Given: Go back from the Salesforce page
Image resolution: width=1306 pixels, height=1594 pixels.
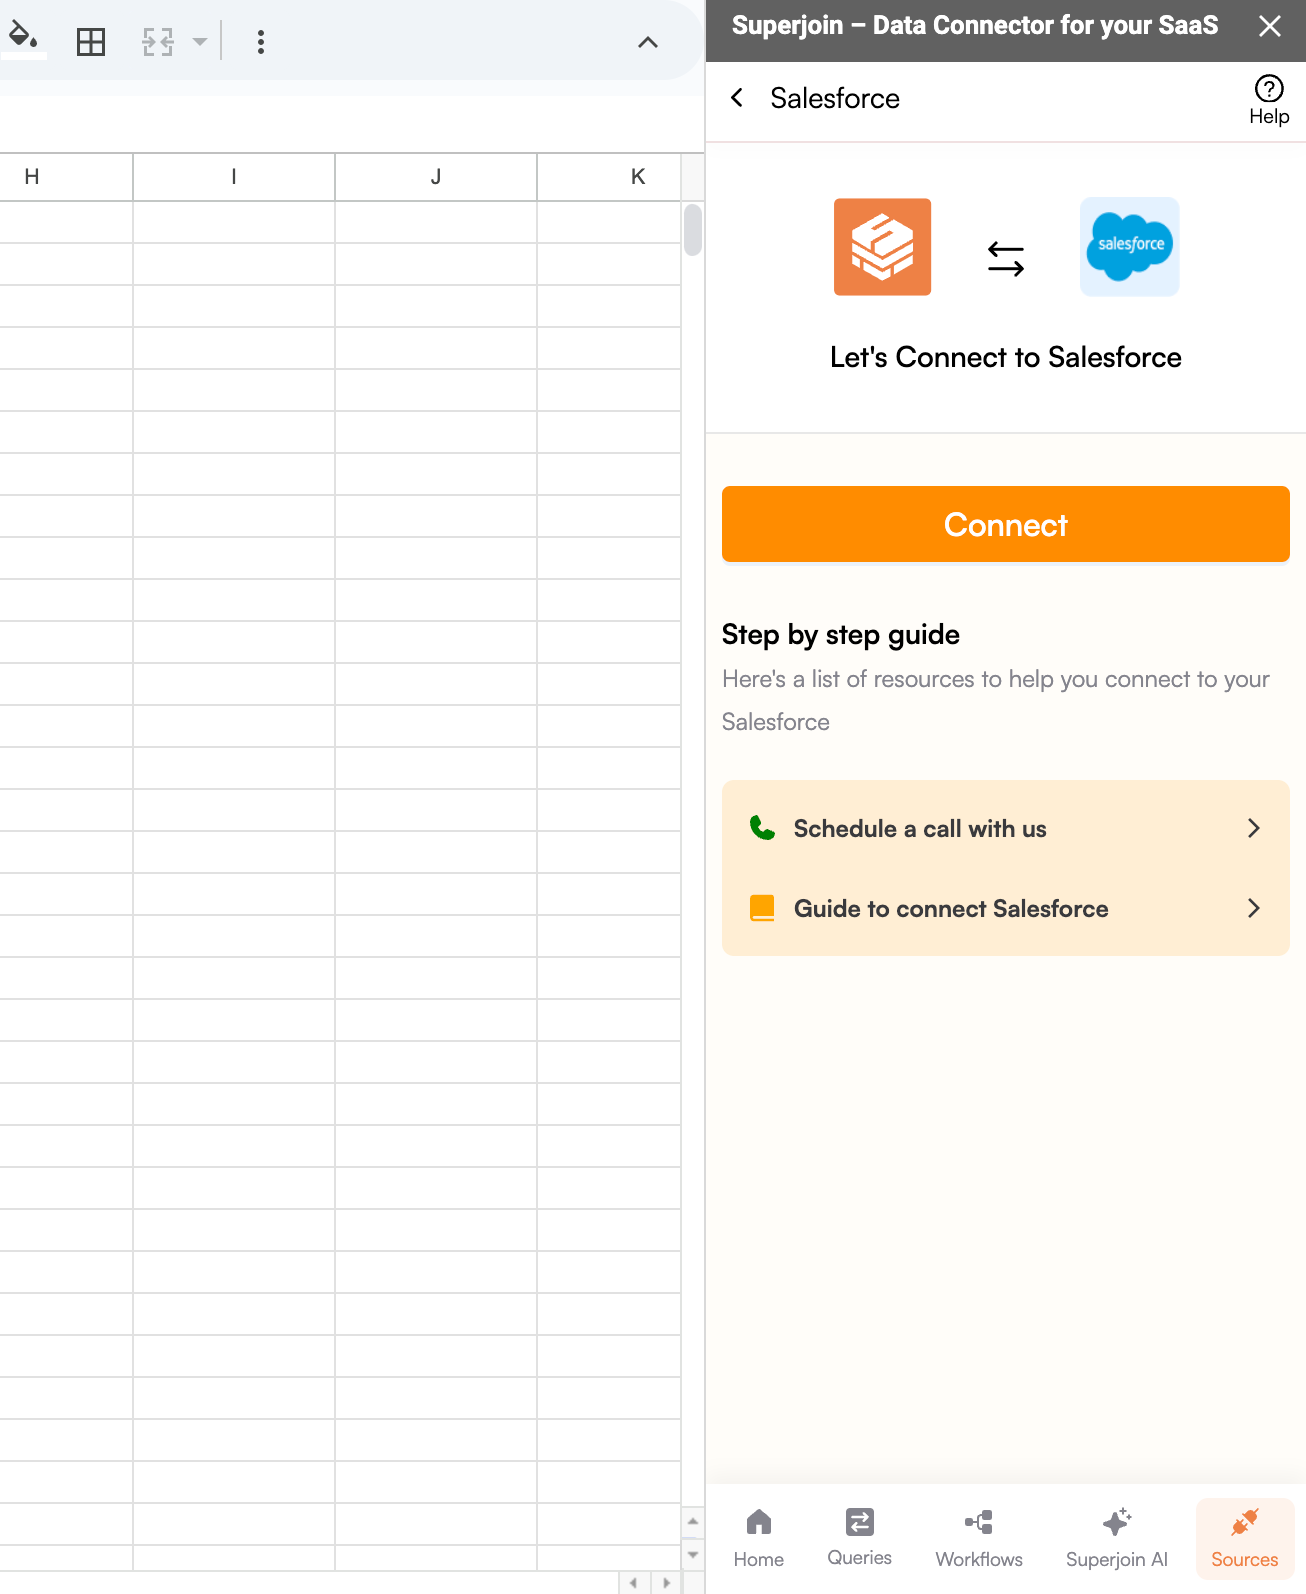Looking at the screenshot, I should [x=737, y=98].
